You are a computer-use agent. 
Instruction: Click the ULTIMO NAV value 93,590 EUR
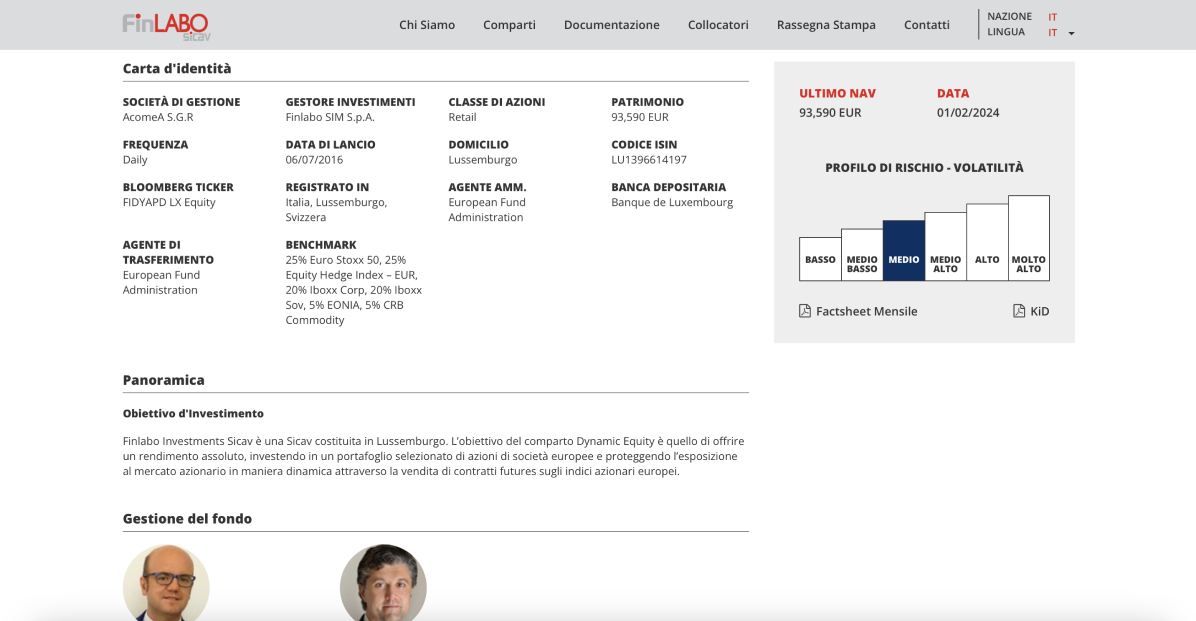tap(830, 113)
